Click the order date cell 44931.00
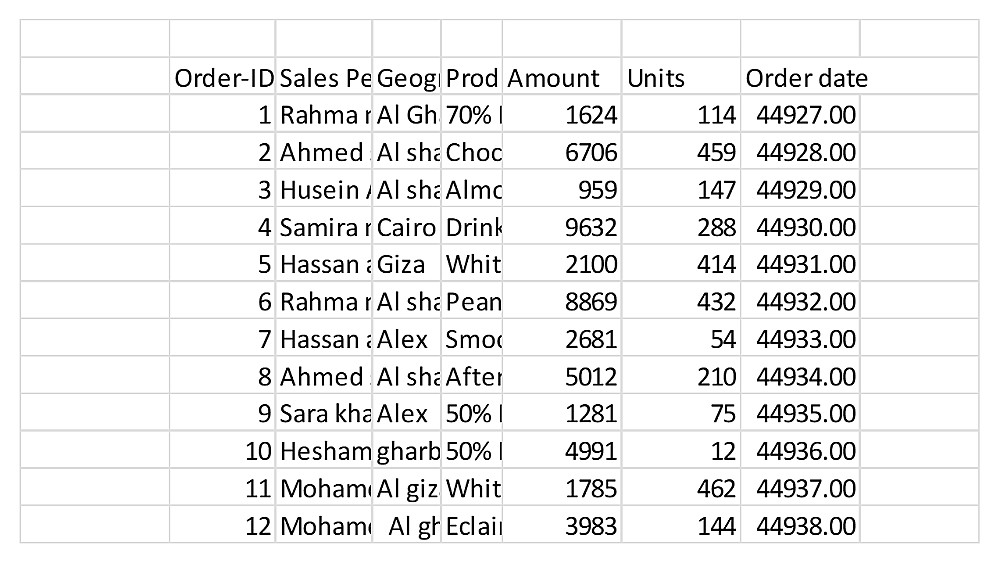This screenshot has height=563, width=1000. point(800,265)
